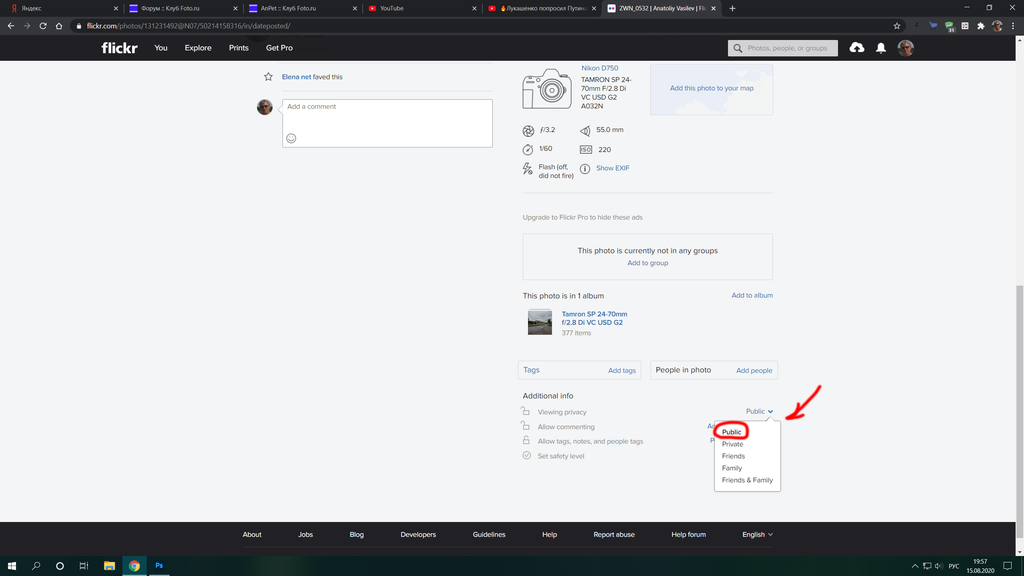
Task: Bookmark this page with star icon
Action: (x=897, y=26)
